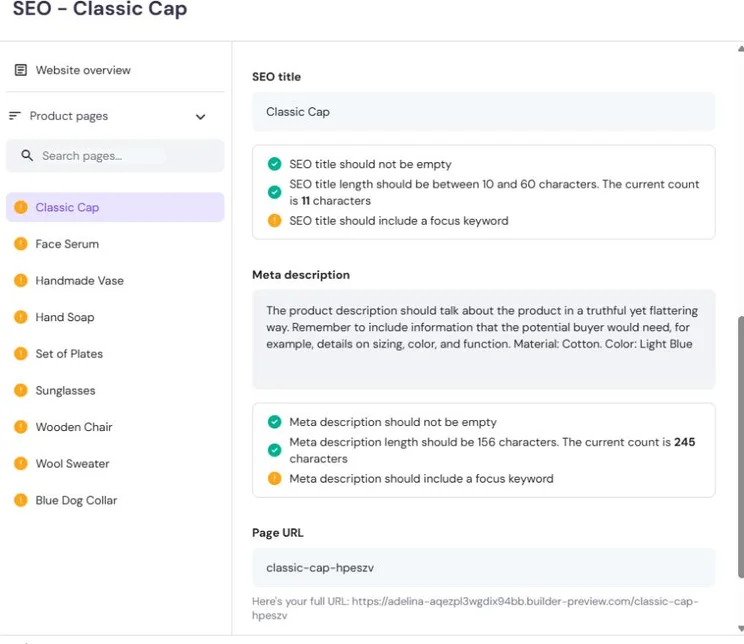Image resolution: width=744 pixels, height=644 pixels.
Task: Select Set of Plates page
Action: pos(69,354)
